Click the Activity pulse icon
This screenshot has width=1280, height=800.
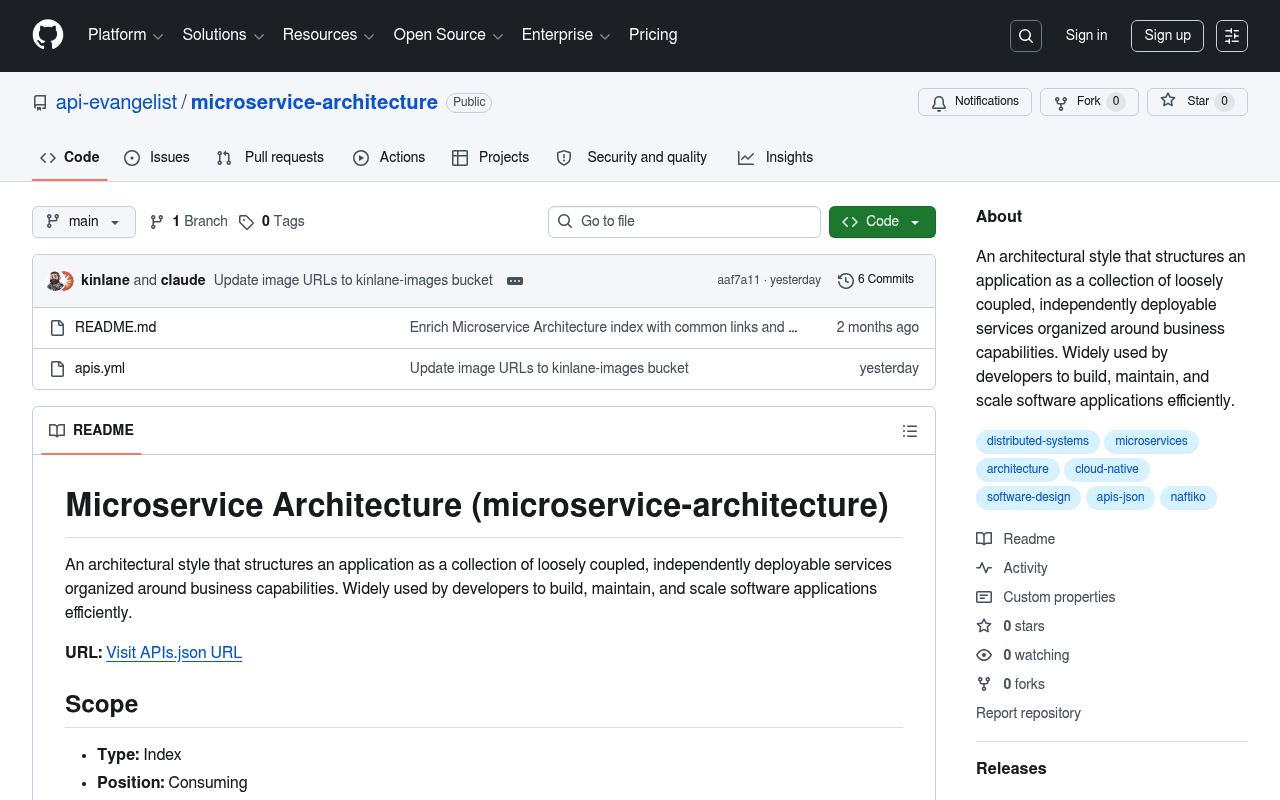pyautogui.click(x=984, y=568)
